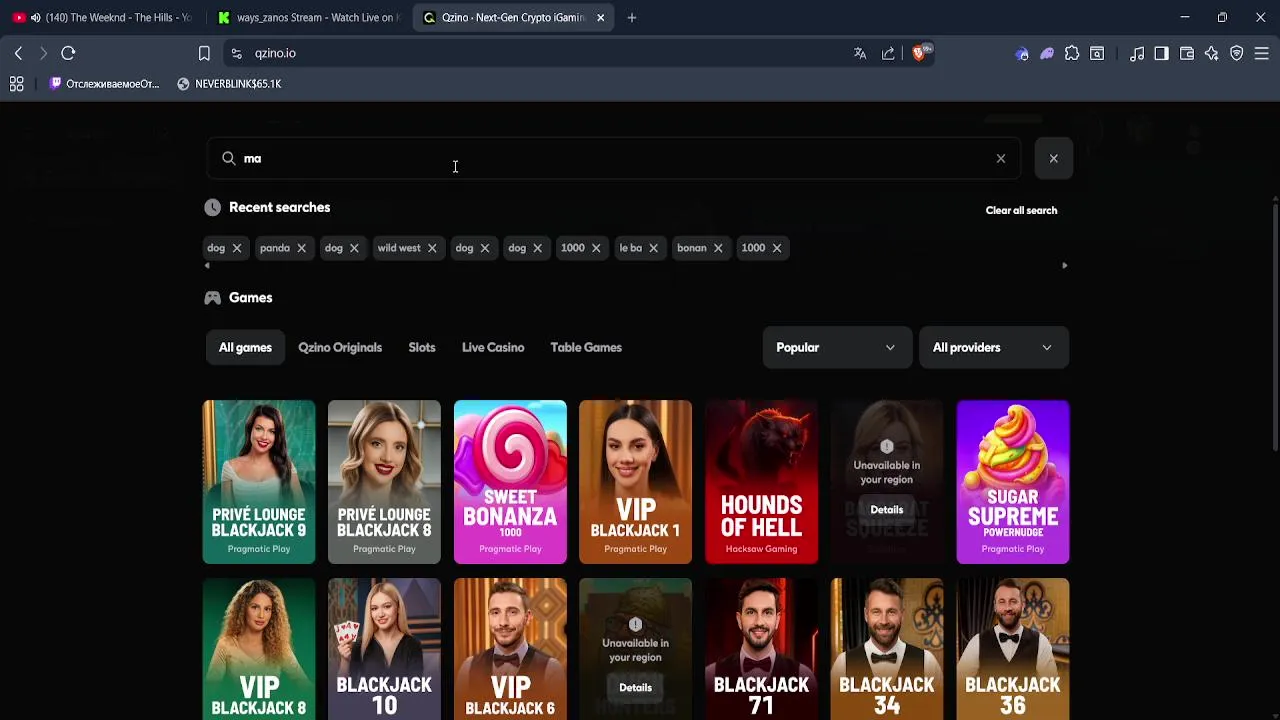Toggle the browser sidebar panel icon
The height and width of the screenshot is (720, 1280).
click(1161, 53)
